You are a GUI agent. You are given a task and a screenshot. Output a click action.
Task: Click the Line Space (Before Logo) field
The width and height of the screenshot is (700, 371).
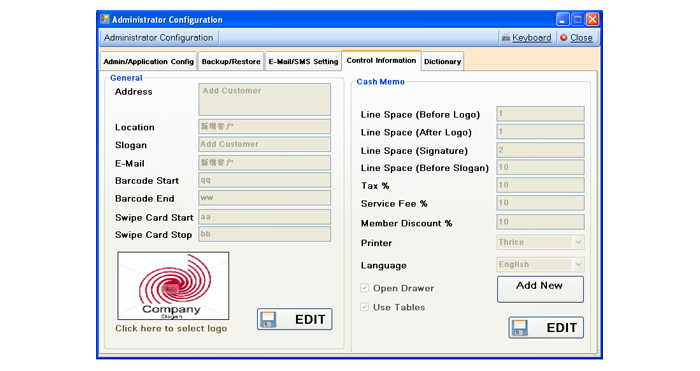click(x=540, y=114)
